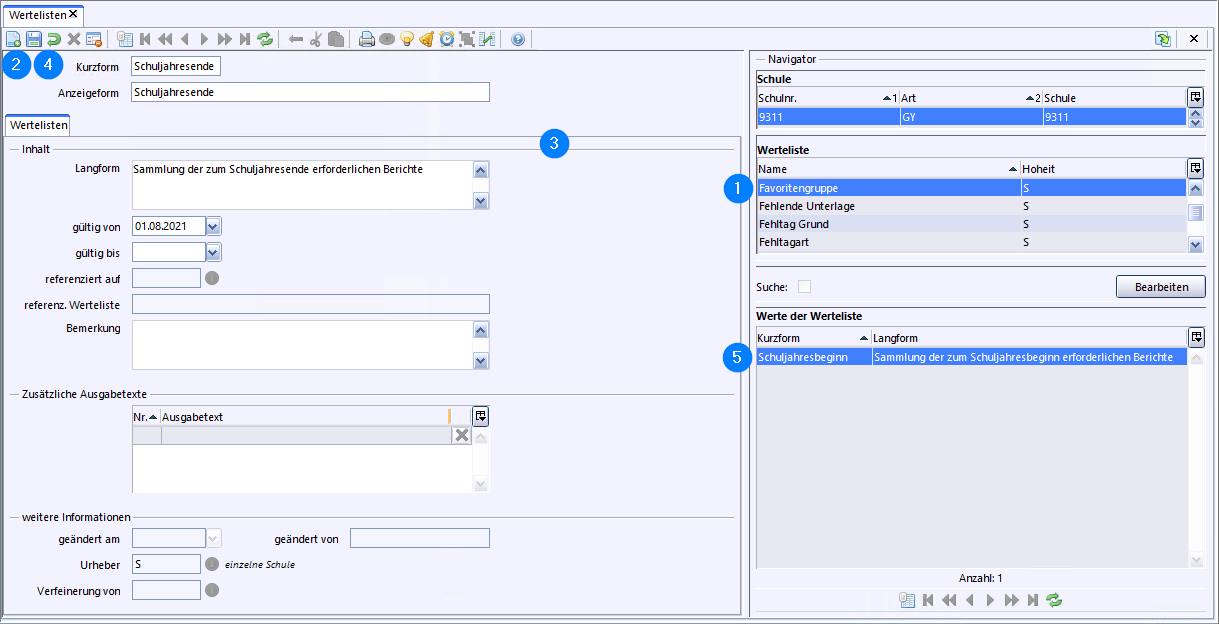Refresh values list with bottom green arrows
The image size is (1219, 624).
pyautogui.click(x=1054, y=600)
